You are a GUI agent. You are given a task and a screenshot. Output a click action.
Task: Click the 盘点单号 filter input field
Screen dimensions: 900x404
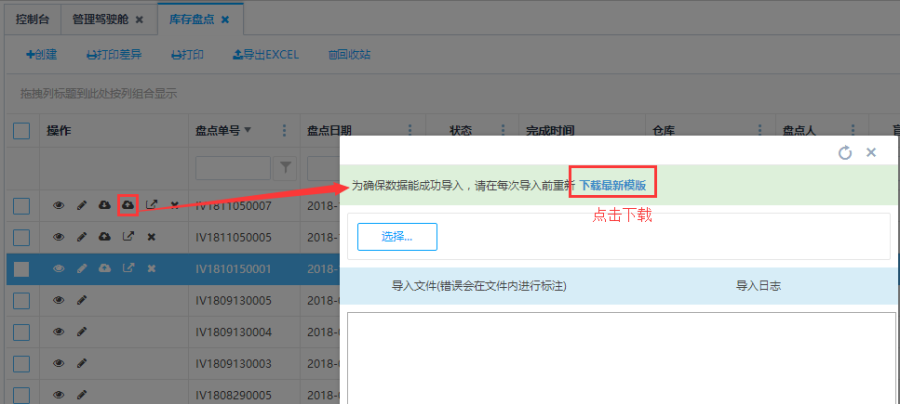coord(233,167)
